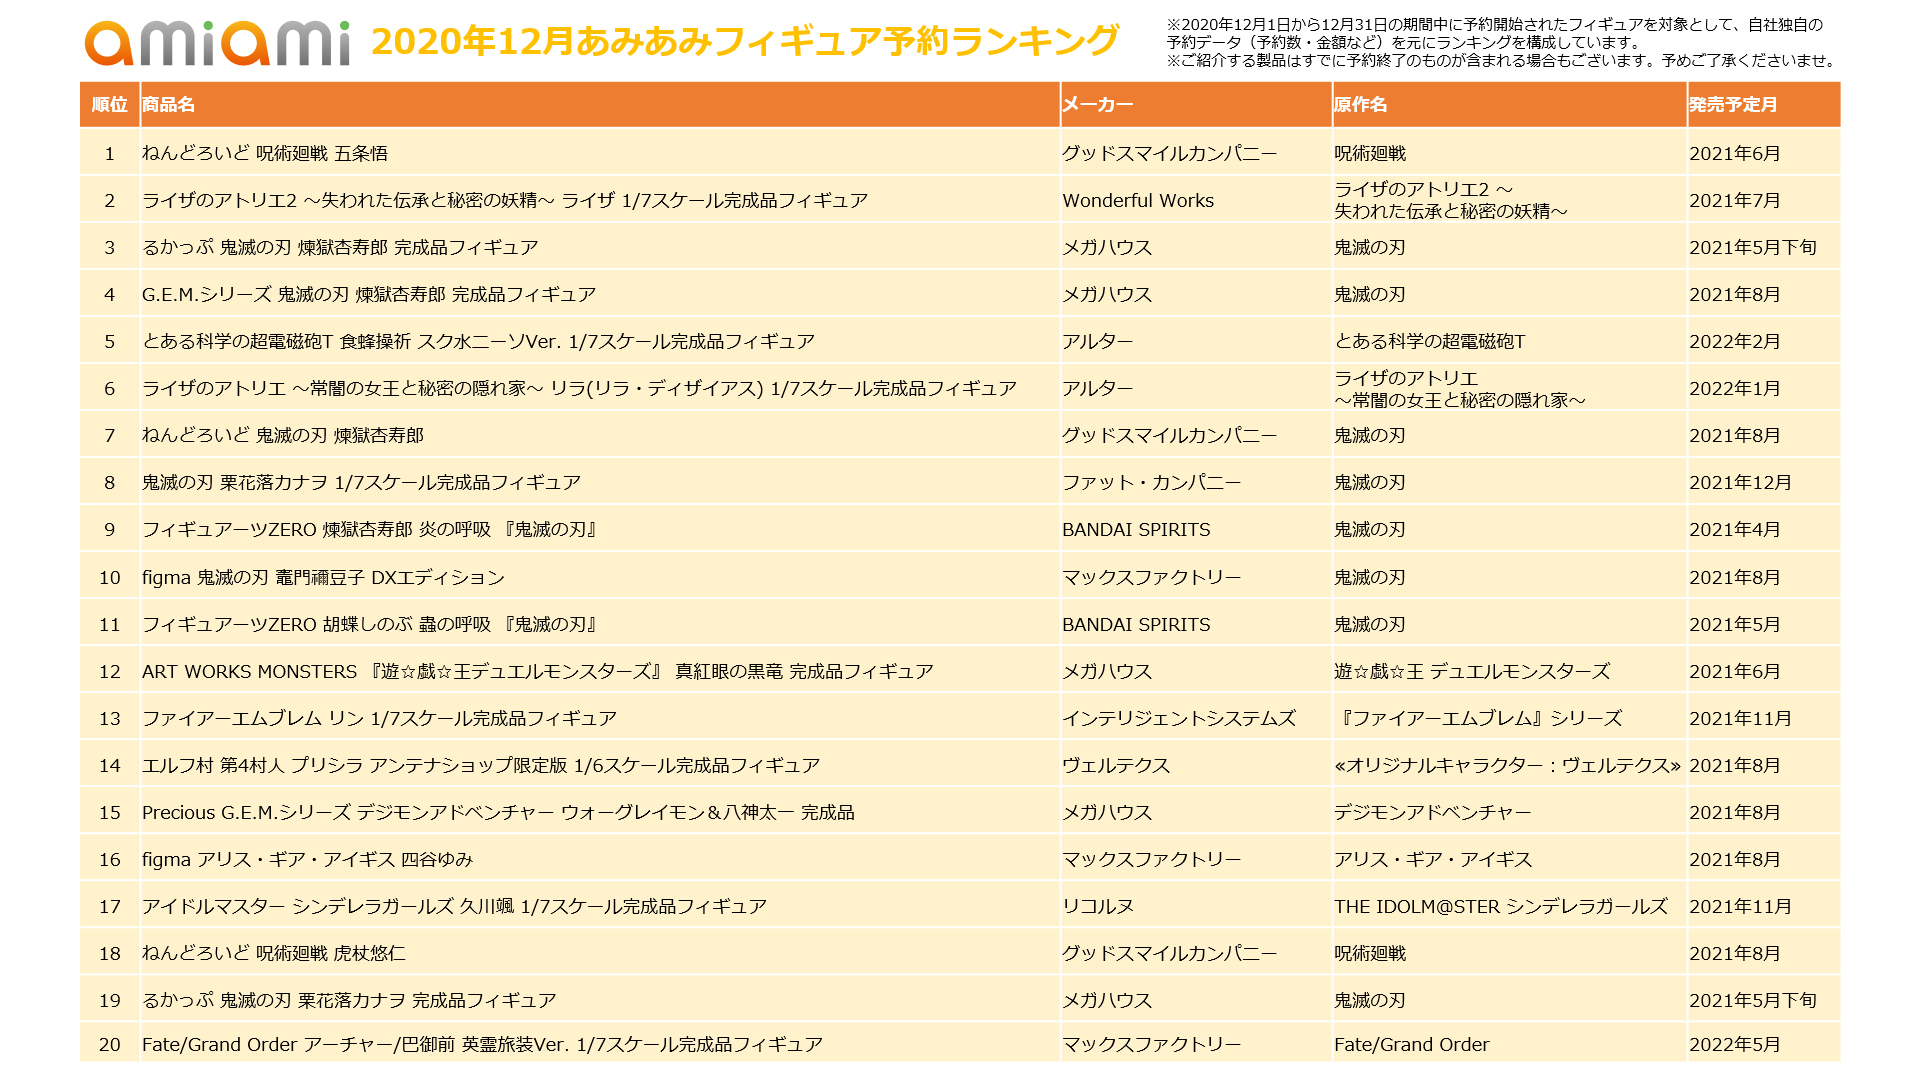This screenshot has height=1080, width=1920.
Task: Click the 順位 column header
Action: coord(110,105)
